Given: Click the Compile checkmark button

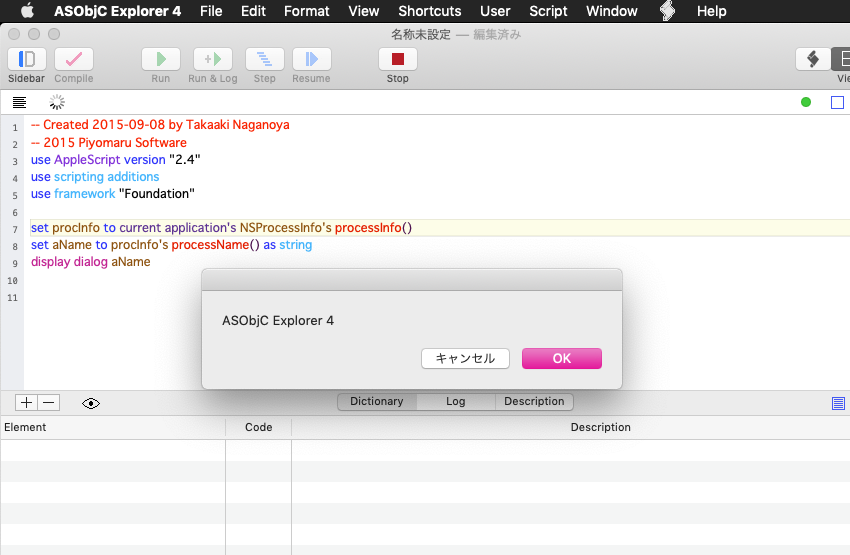Looking at the screenshot, I should pos(74,59).
